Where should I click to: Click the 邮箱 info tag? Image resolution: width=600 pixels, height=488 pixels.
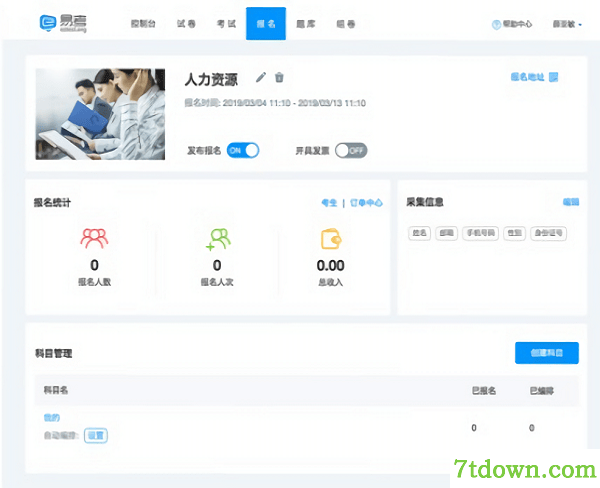point(447,233)
